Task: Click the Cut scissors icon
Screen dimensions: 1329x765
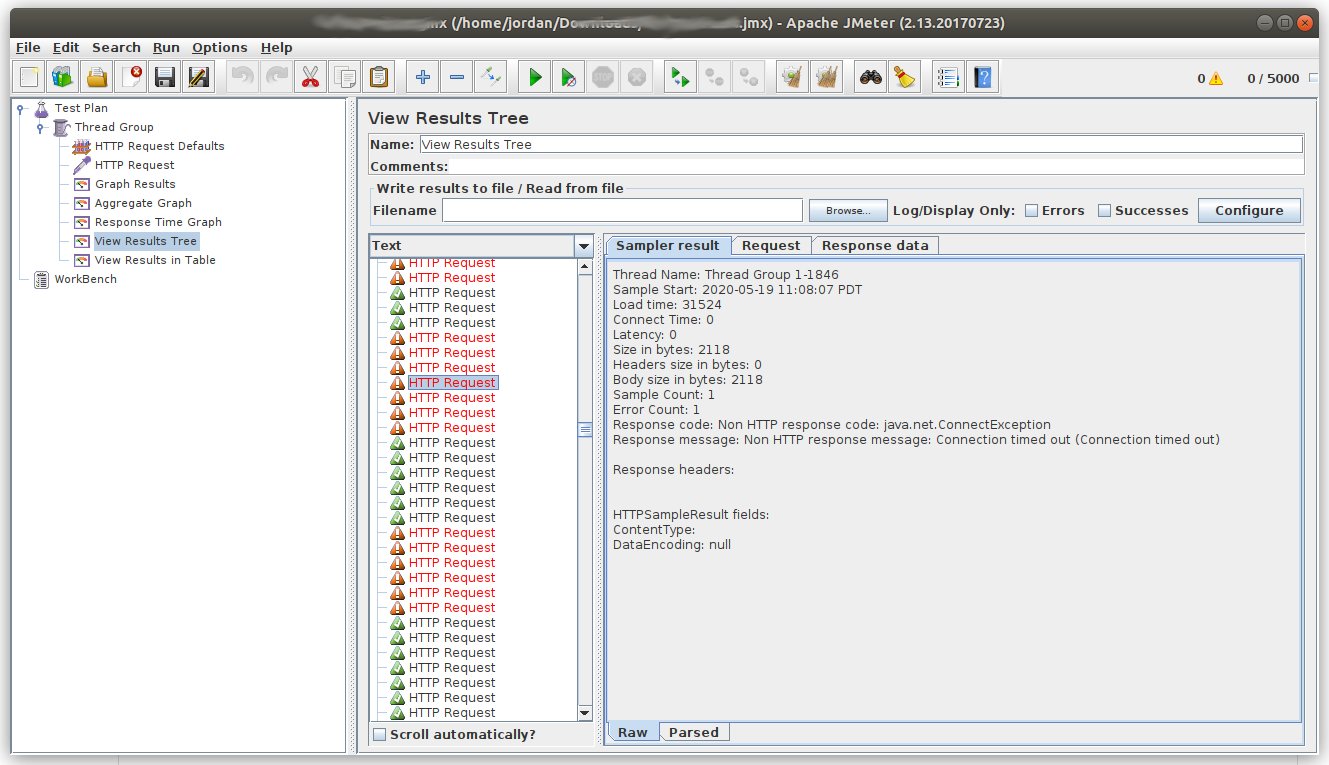Action: 311,77
